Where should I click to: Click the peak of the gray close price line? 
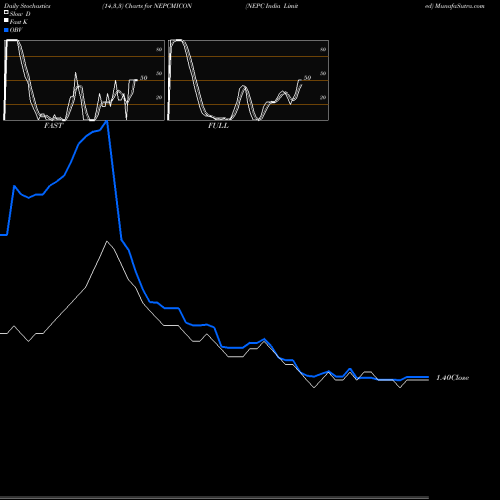coord(107,241)
